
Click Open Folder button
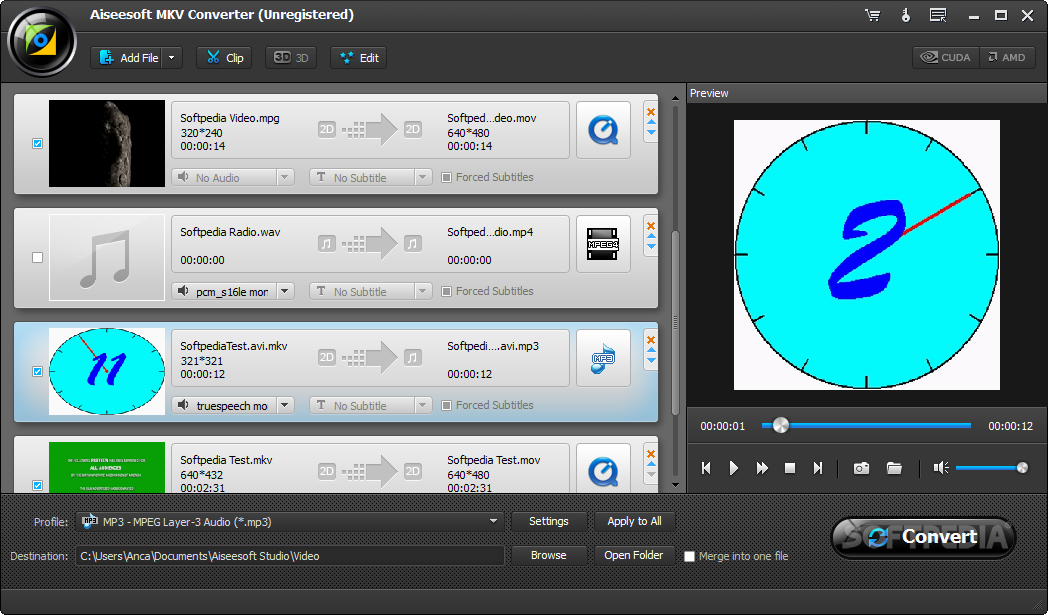click(634, 556)
